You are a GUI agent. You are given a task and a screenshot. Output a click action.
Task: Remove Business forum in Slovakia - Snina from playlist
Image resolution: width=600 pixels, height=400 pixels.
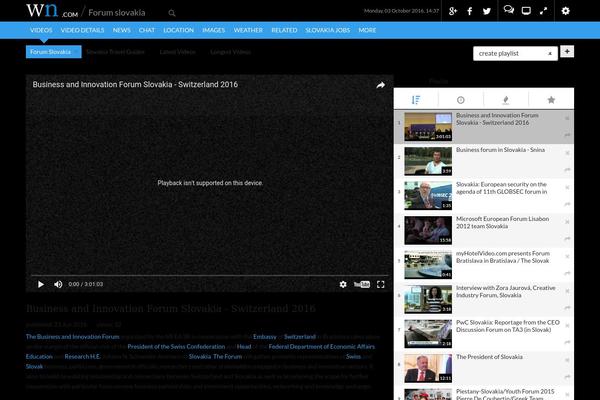pos(567,153)
